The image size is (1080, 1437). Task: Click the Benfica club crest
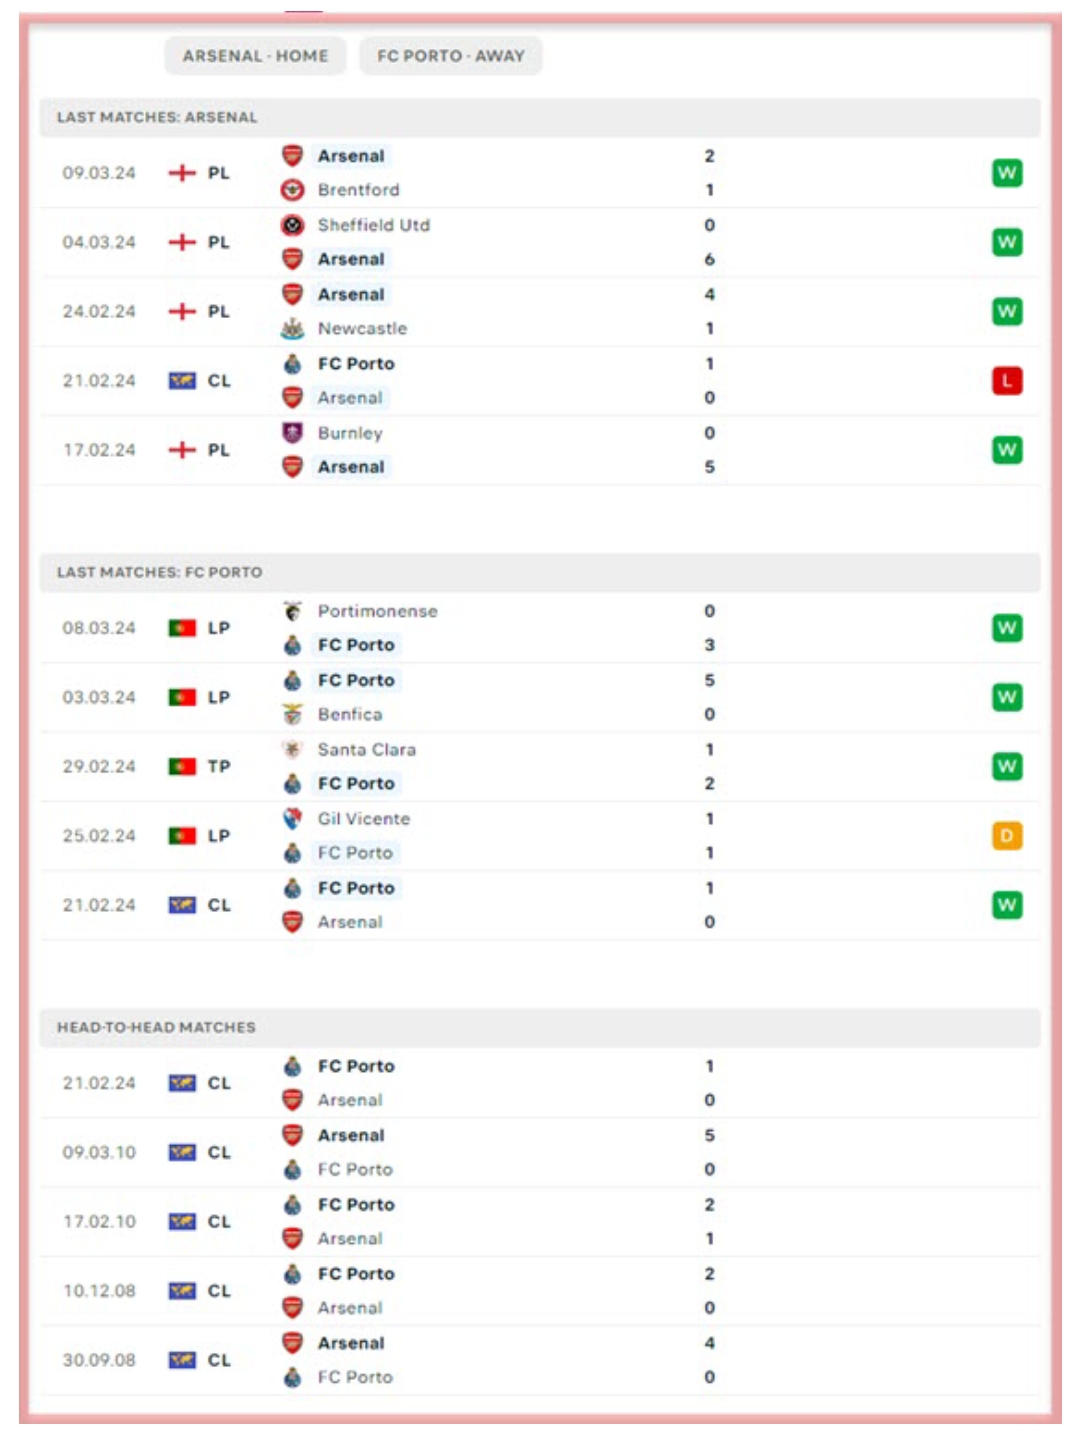point(292,714)
